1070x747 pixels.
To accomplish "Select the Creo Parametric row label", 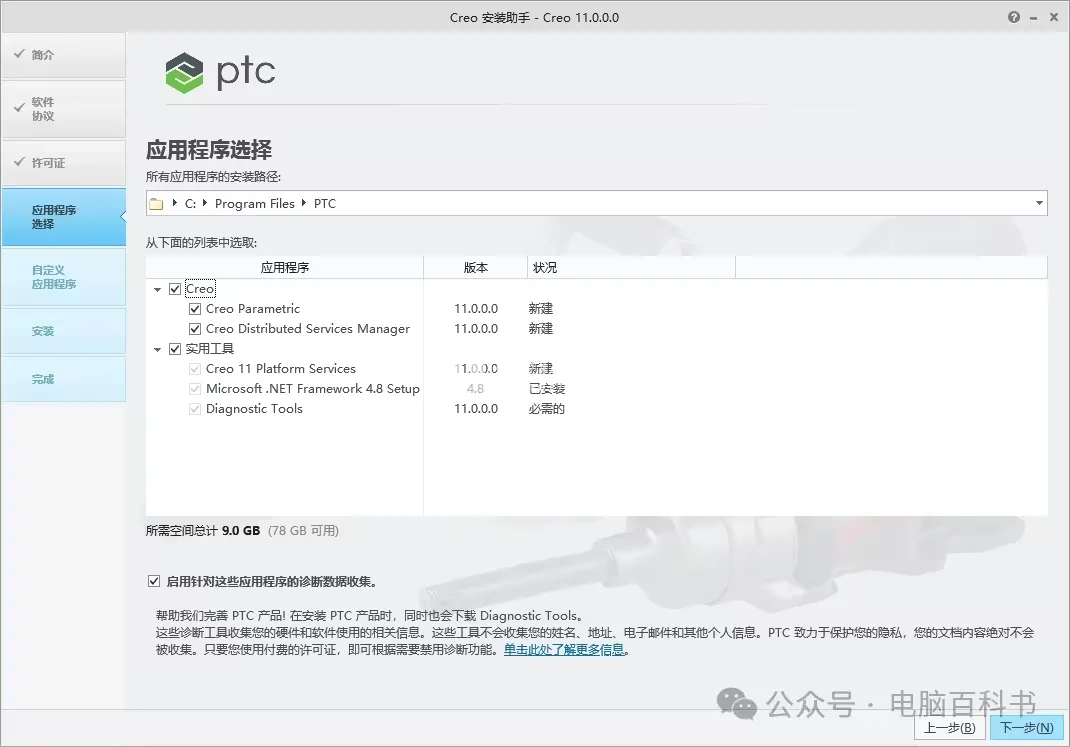I will pyautogui.click(x=252, y=309).
